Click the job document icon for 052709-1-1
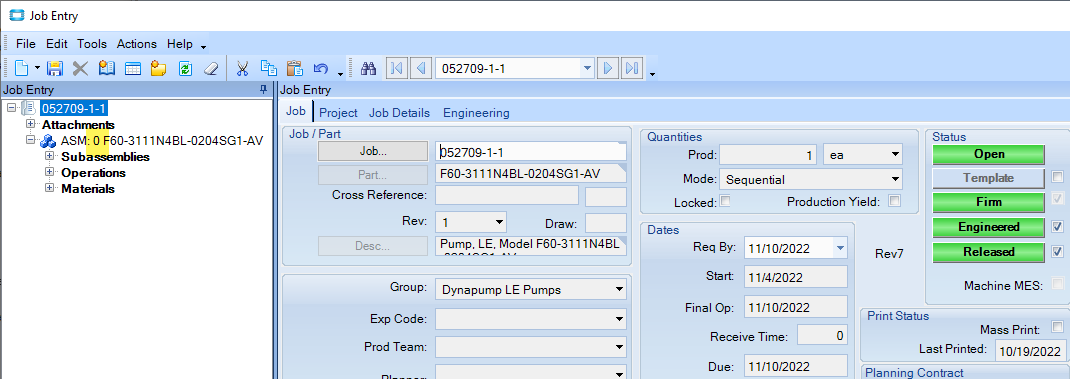The height and width of the screenshot is (379, 1070). (29, 108)
